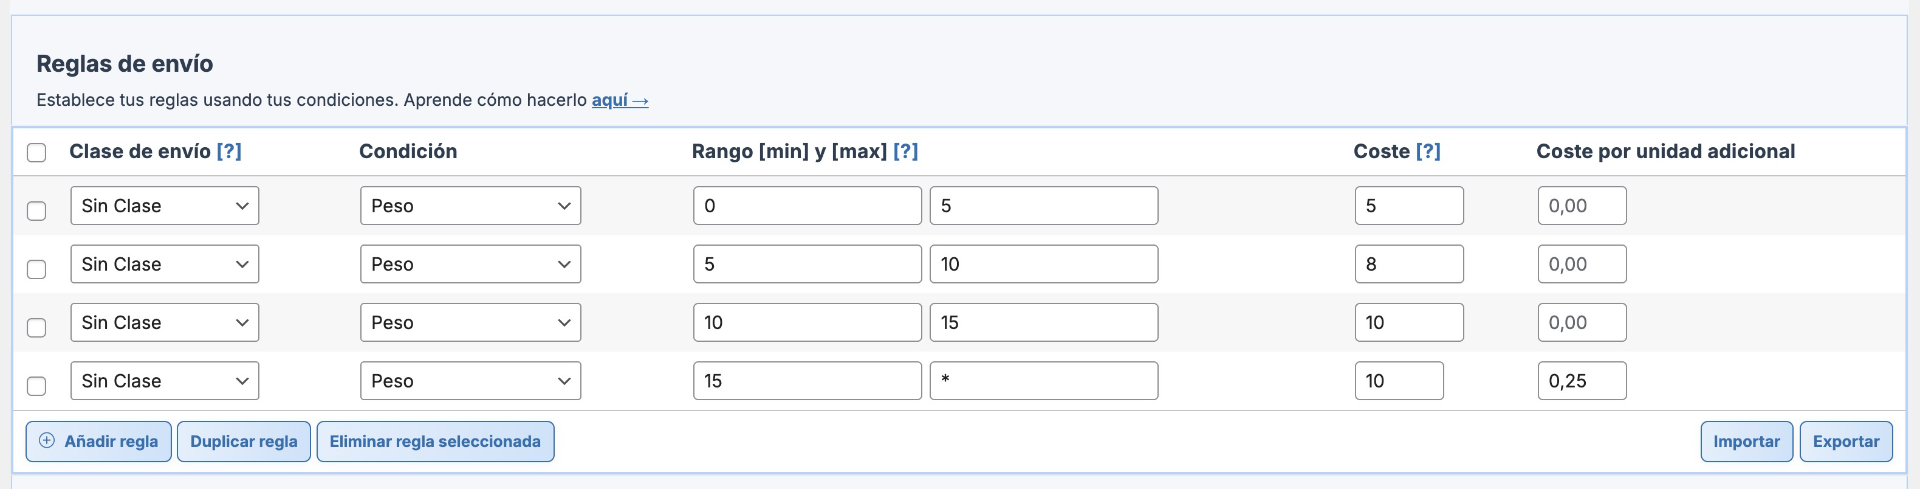Click the help icon beside Coste header
This screenshot has width=1920, height=489.
(x=1428, y=152)
